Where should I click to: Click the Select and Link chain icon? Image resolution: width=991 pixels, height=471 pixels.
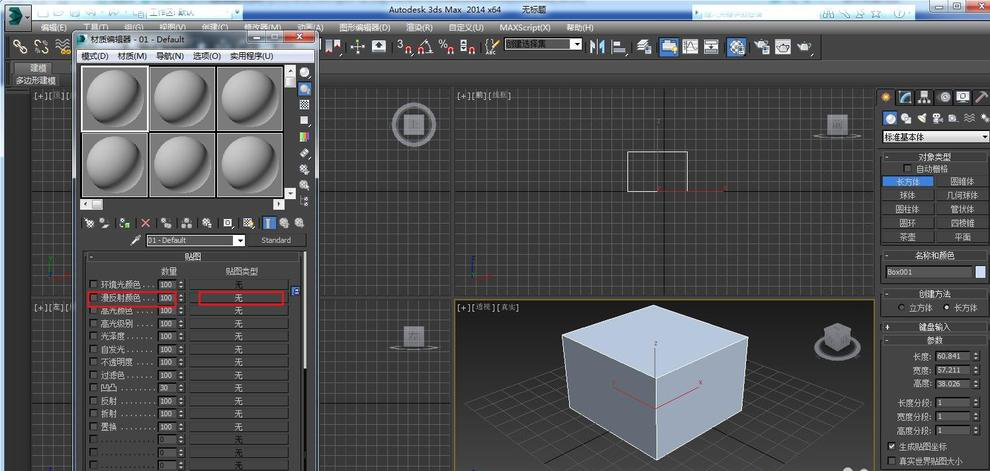coord(19,46)
